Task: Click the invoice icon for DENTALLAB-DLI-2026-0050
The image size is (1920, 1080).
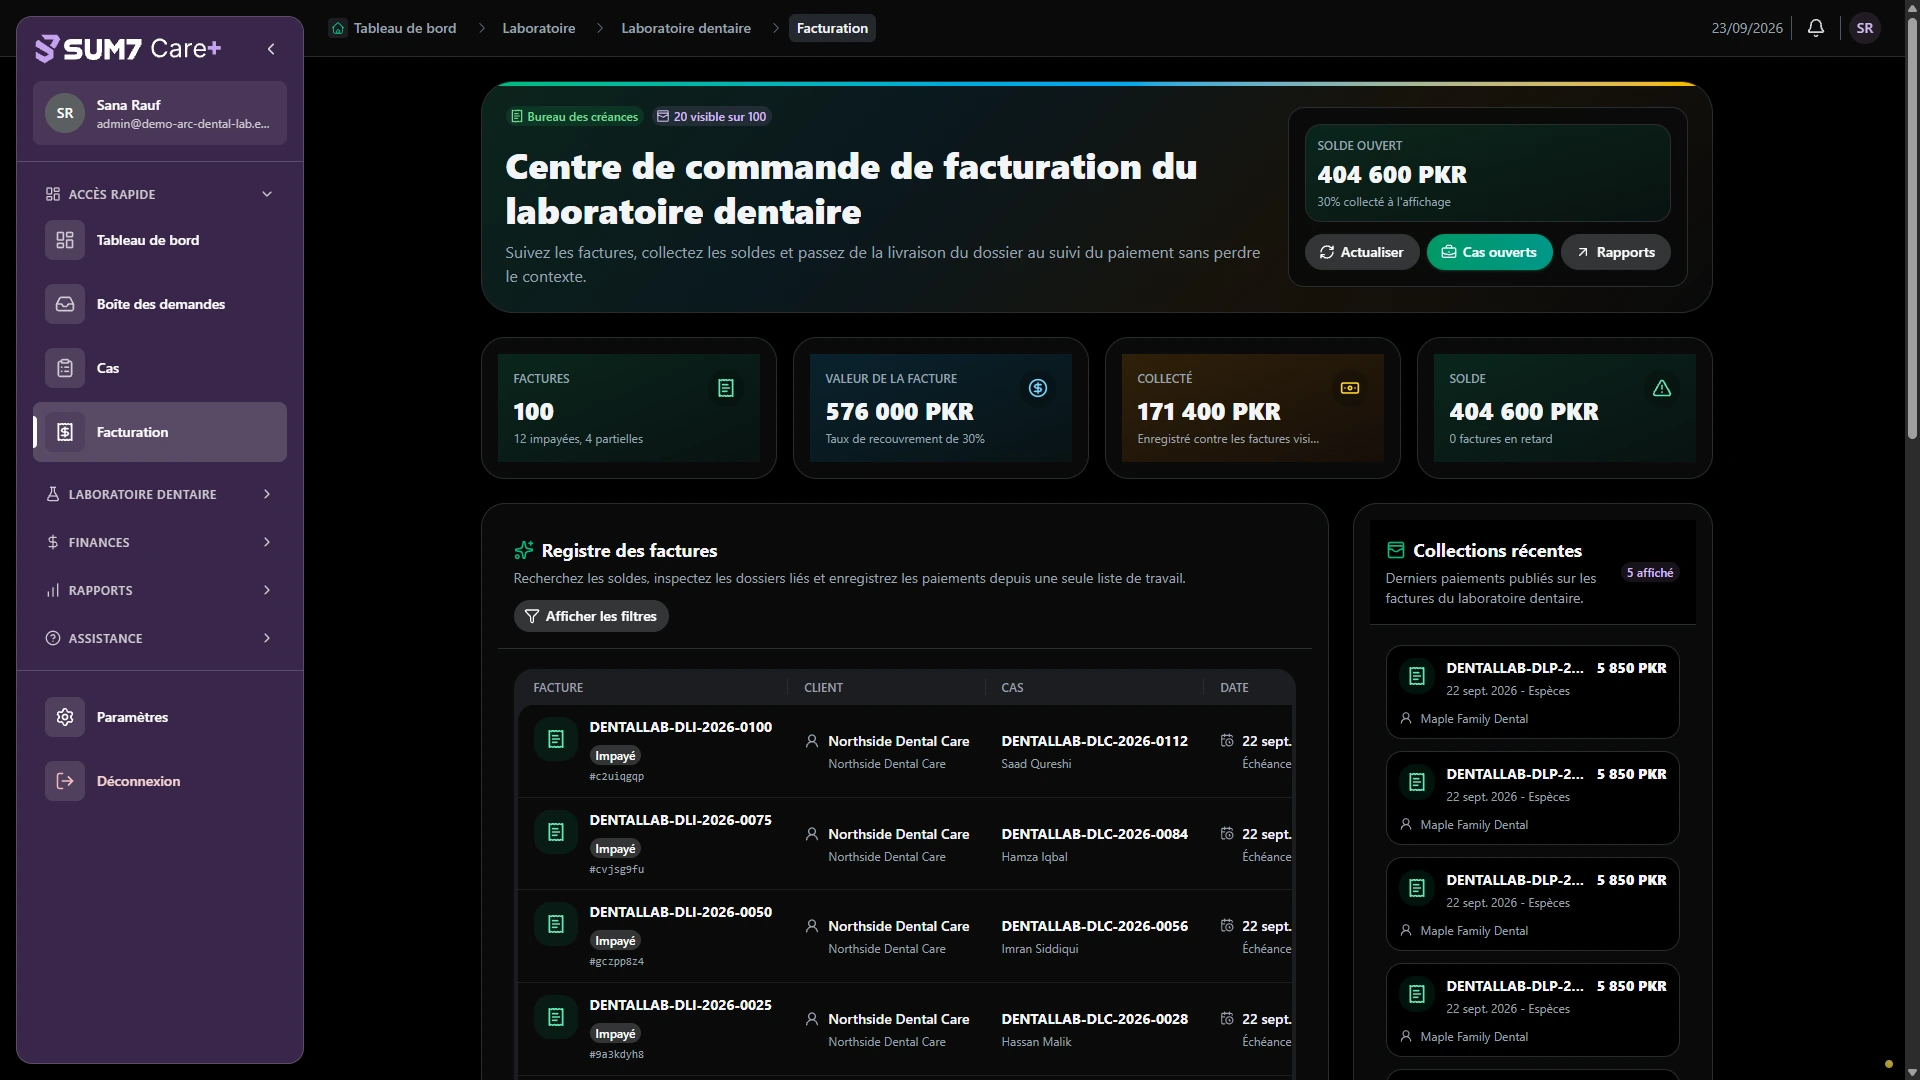Action: coord(556,924)
